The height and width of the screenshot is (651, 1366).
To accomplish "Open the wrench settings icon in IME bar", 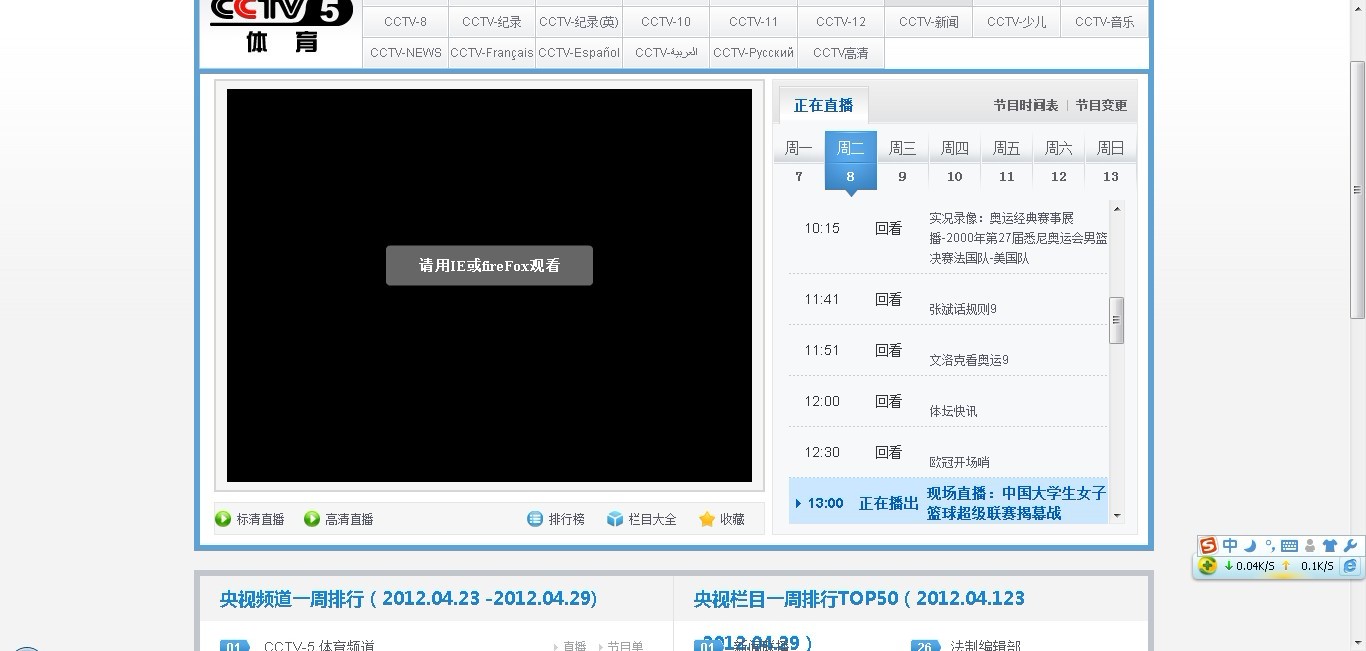I will coord(1349,545).
